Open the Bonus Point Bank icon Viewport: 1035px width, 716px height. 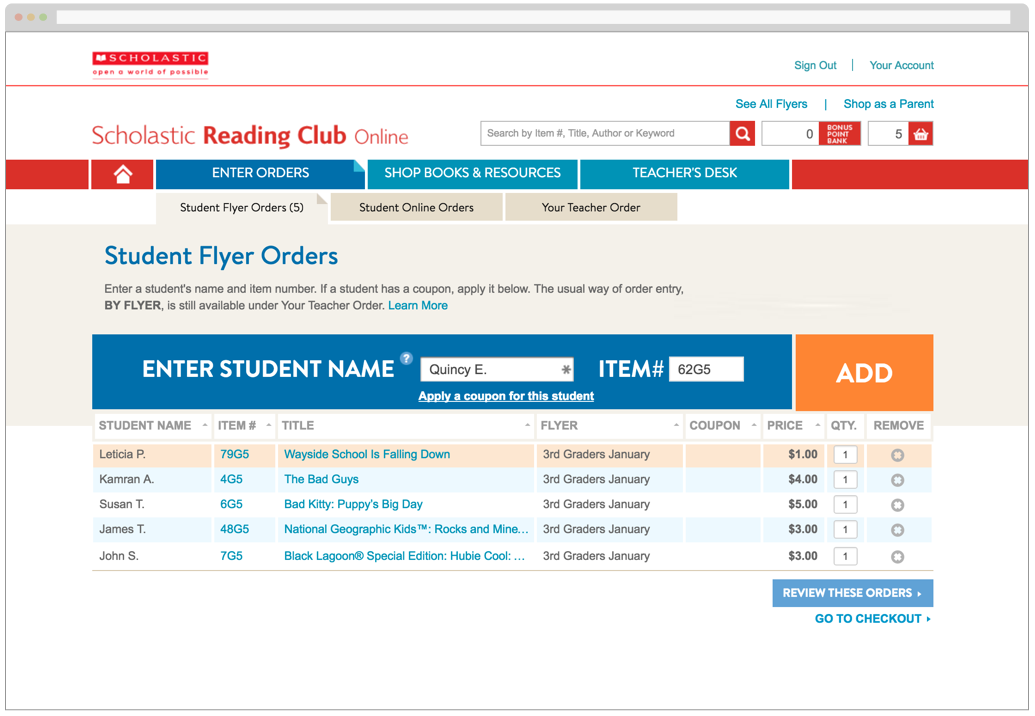(839, 134)
